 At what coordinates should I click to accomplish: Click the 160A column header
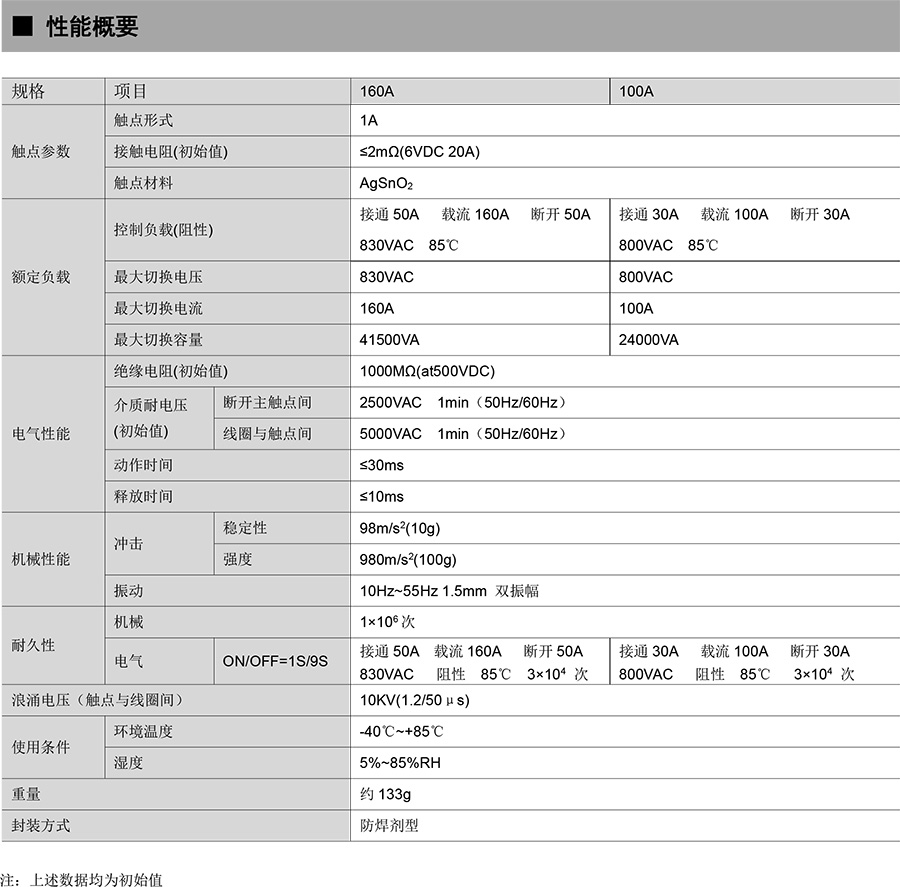[377, 91]
